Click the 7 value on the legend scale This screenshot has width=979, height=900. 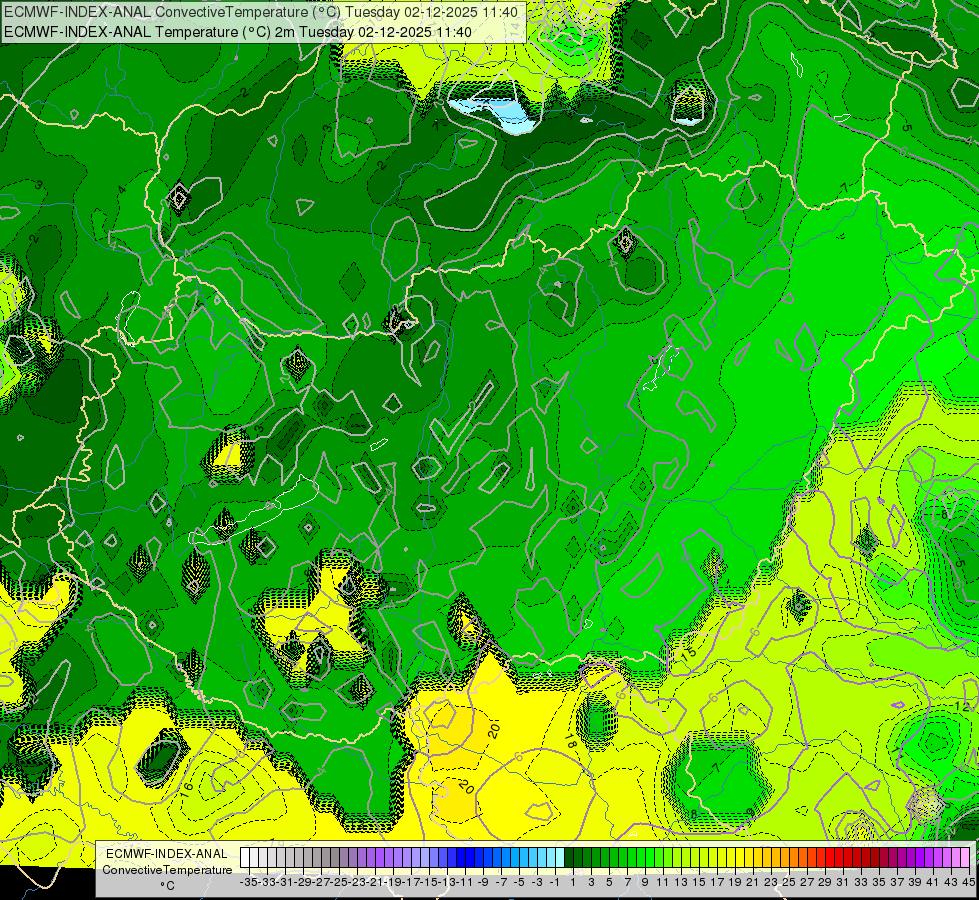627,882
